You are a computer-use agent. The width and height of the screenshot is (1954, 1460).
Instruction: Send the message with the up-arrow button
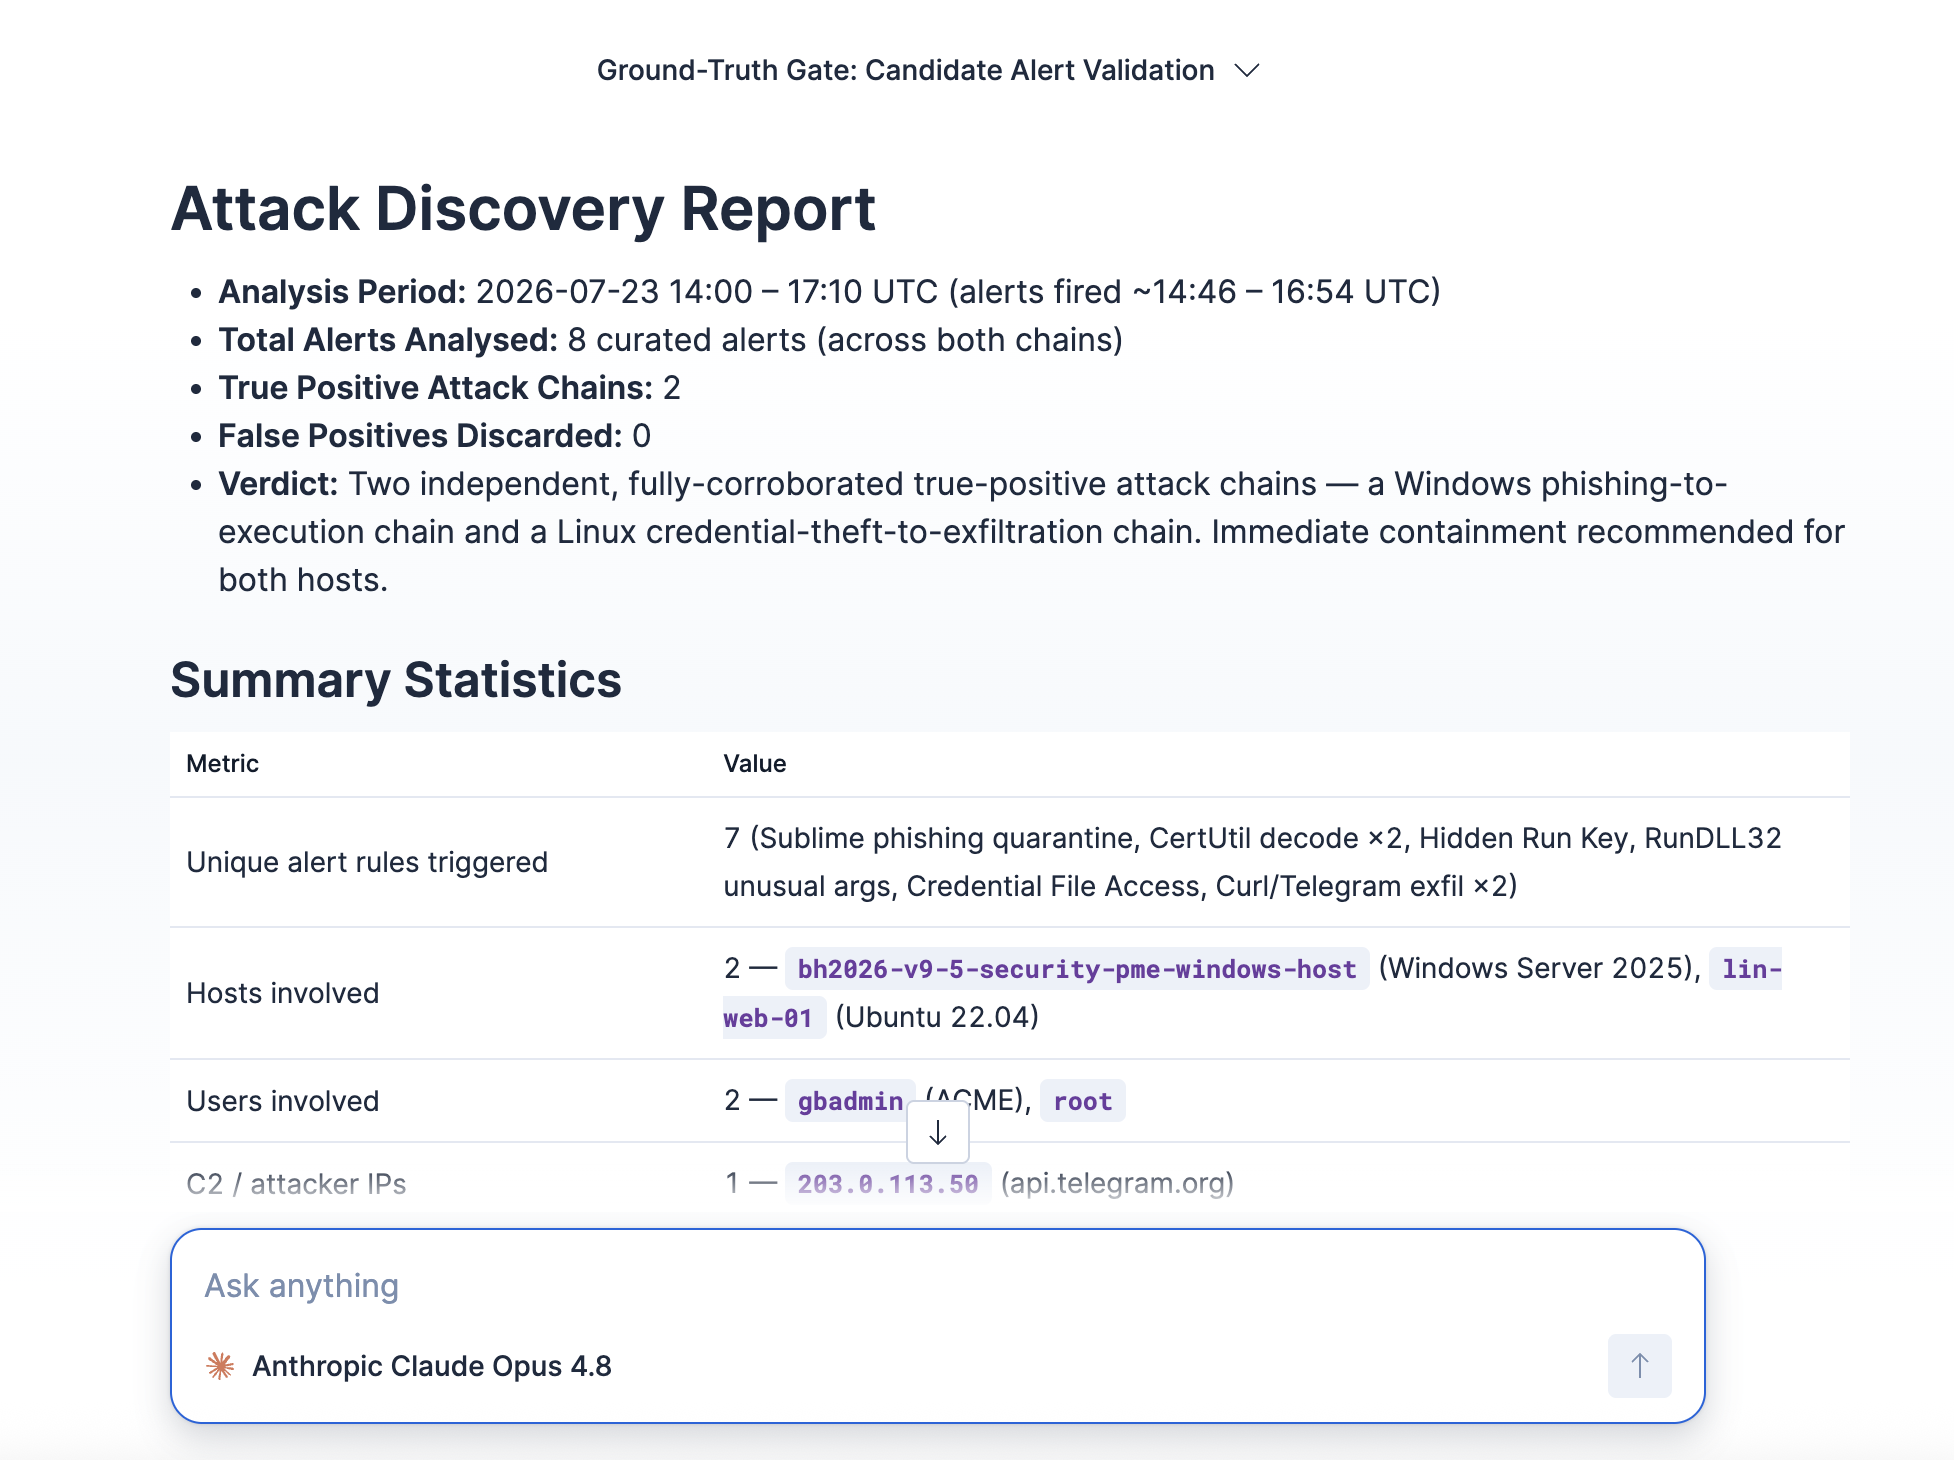(1639, 1365)
